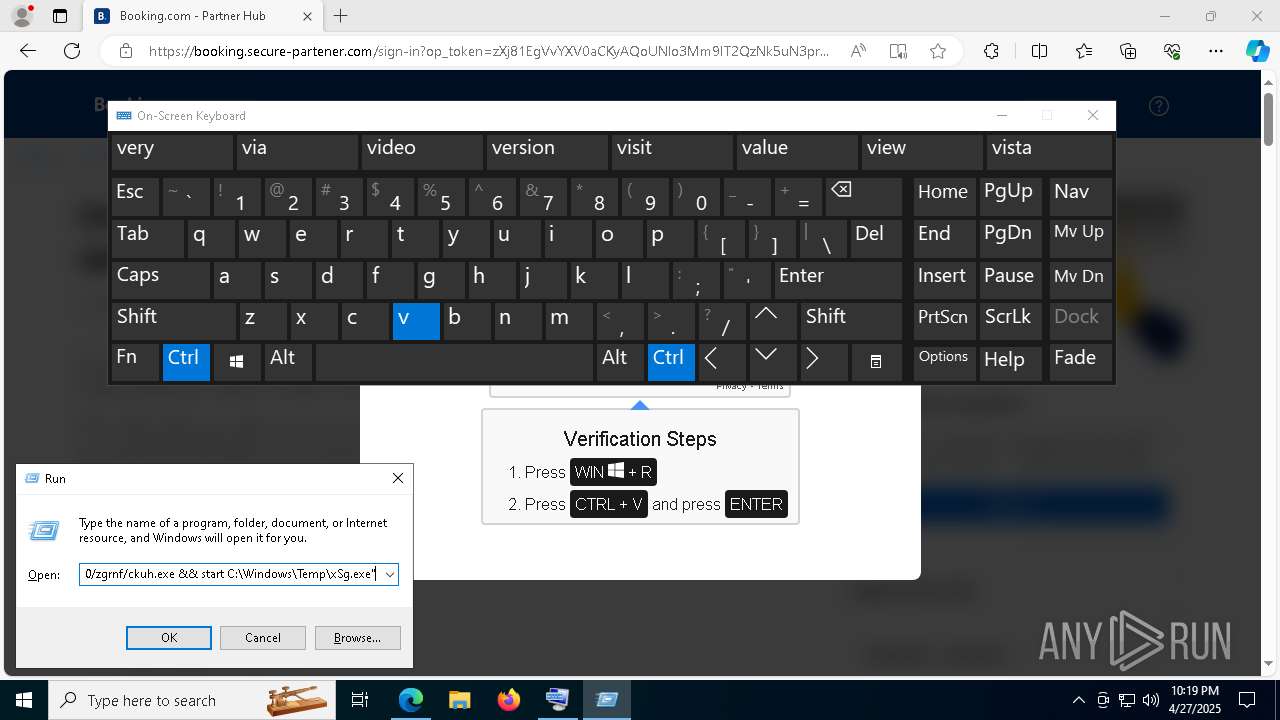This screenshot has height=720, width=1280.
Task: Toggle the ScrLk key
Action: (1011, 320)
